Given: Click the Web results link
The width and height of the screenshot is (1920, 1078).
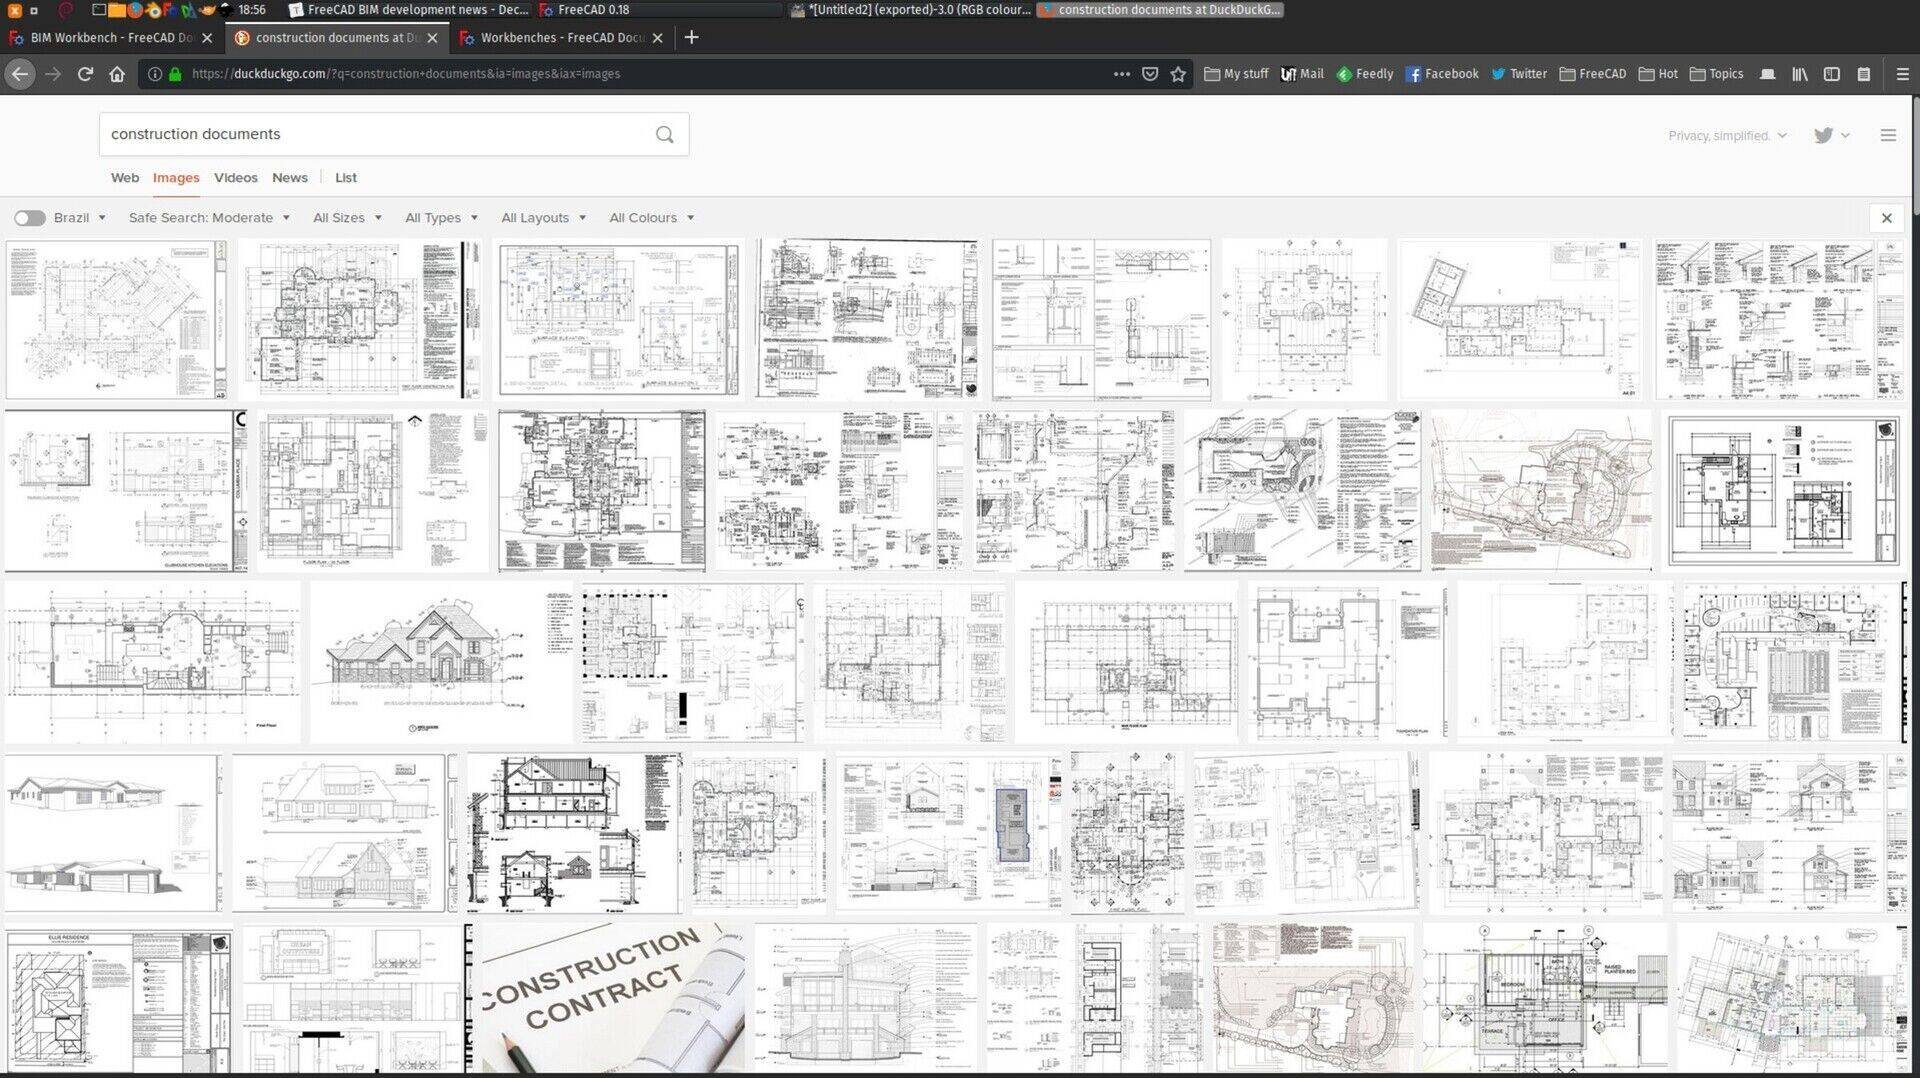Looking at the screenshot, I should [125, 177].
